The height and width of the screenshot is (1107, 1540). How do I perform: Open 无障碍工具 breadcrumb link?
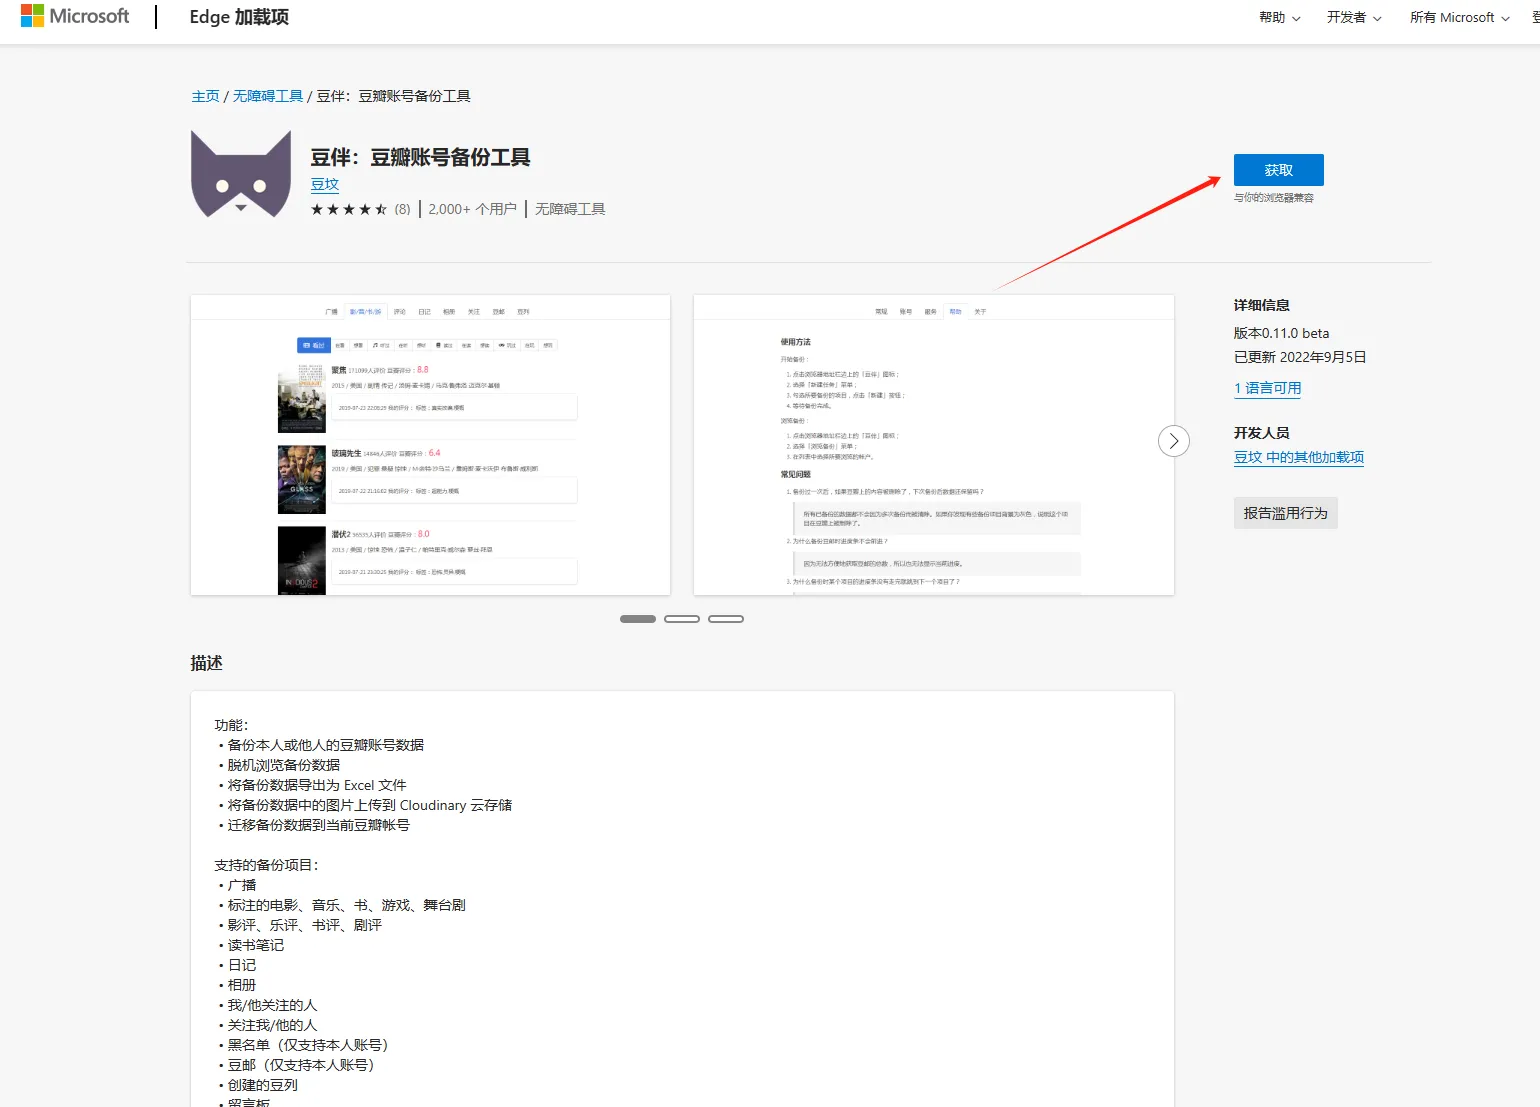coord(268,96)
